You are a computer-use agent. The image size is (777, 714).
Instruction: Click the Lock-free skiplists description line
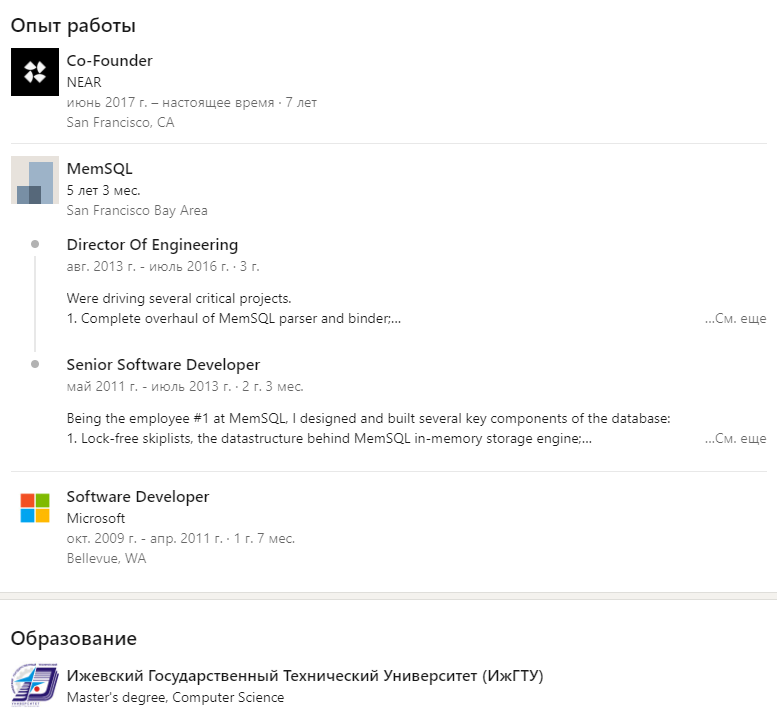tap(329, 438)
